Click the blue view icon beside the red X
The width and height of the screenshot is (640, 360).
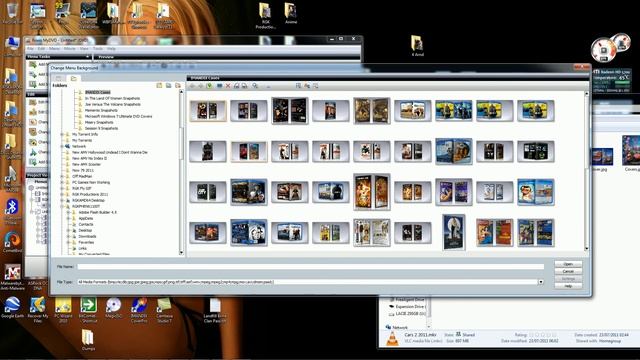pos(220,86)
